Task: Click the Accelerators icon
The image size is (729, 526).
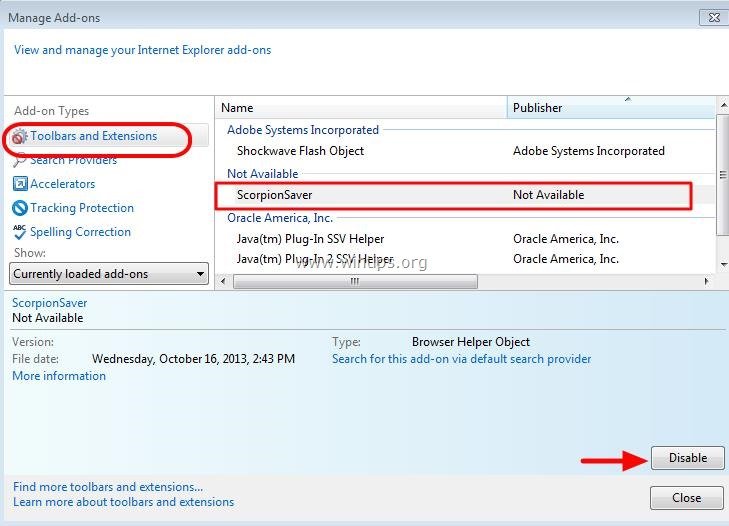Action: [20, 184]
